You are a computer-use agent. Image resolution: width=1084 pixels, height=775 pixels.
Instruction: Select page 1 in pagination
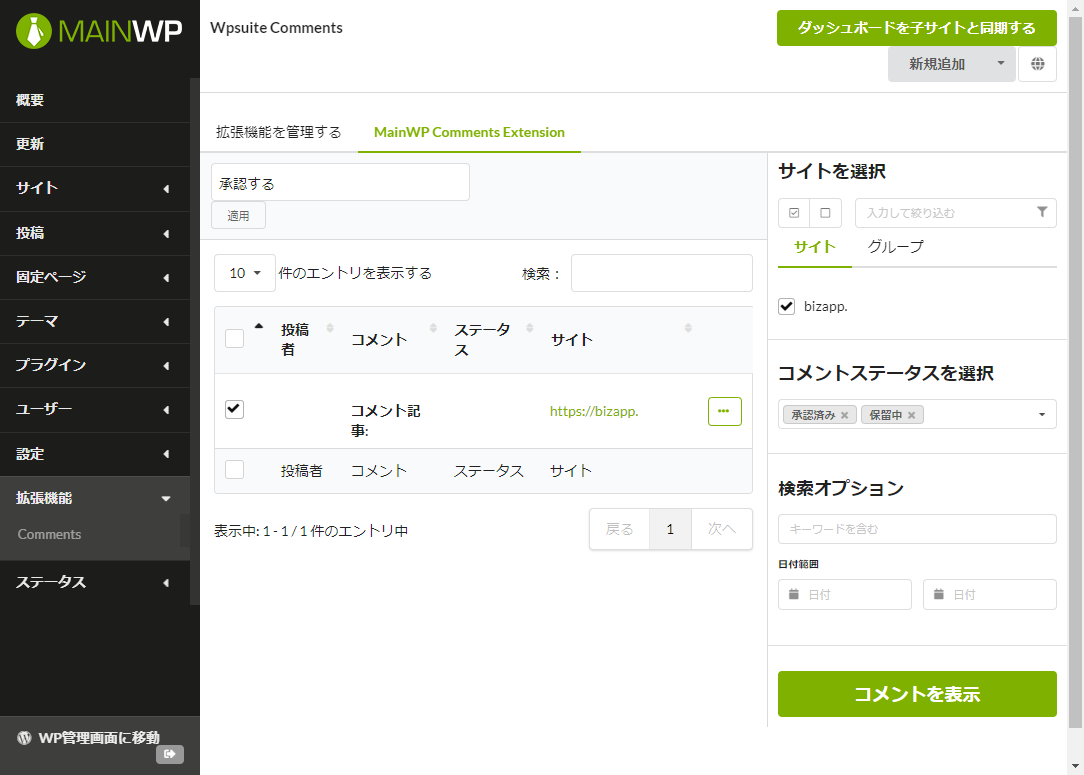click(670, 529)
